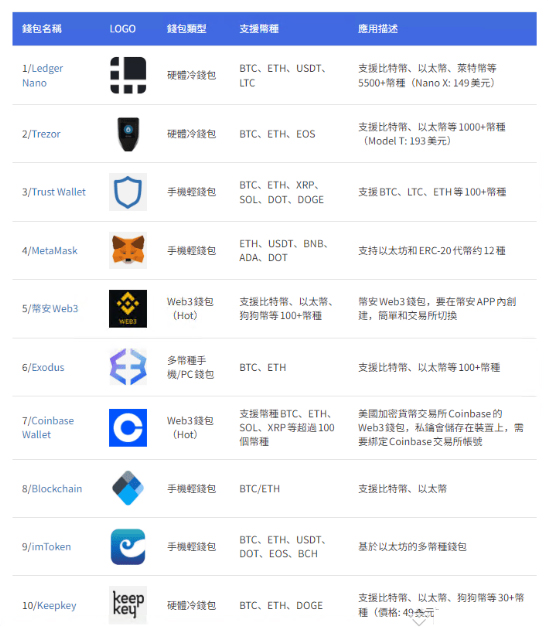The width and height of the screenshot is (548, 627).
Task: Click the 錢包類型 column header
Action: point(186,29)
